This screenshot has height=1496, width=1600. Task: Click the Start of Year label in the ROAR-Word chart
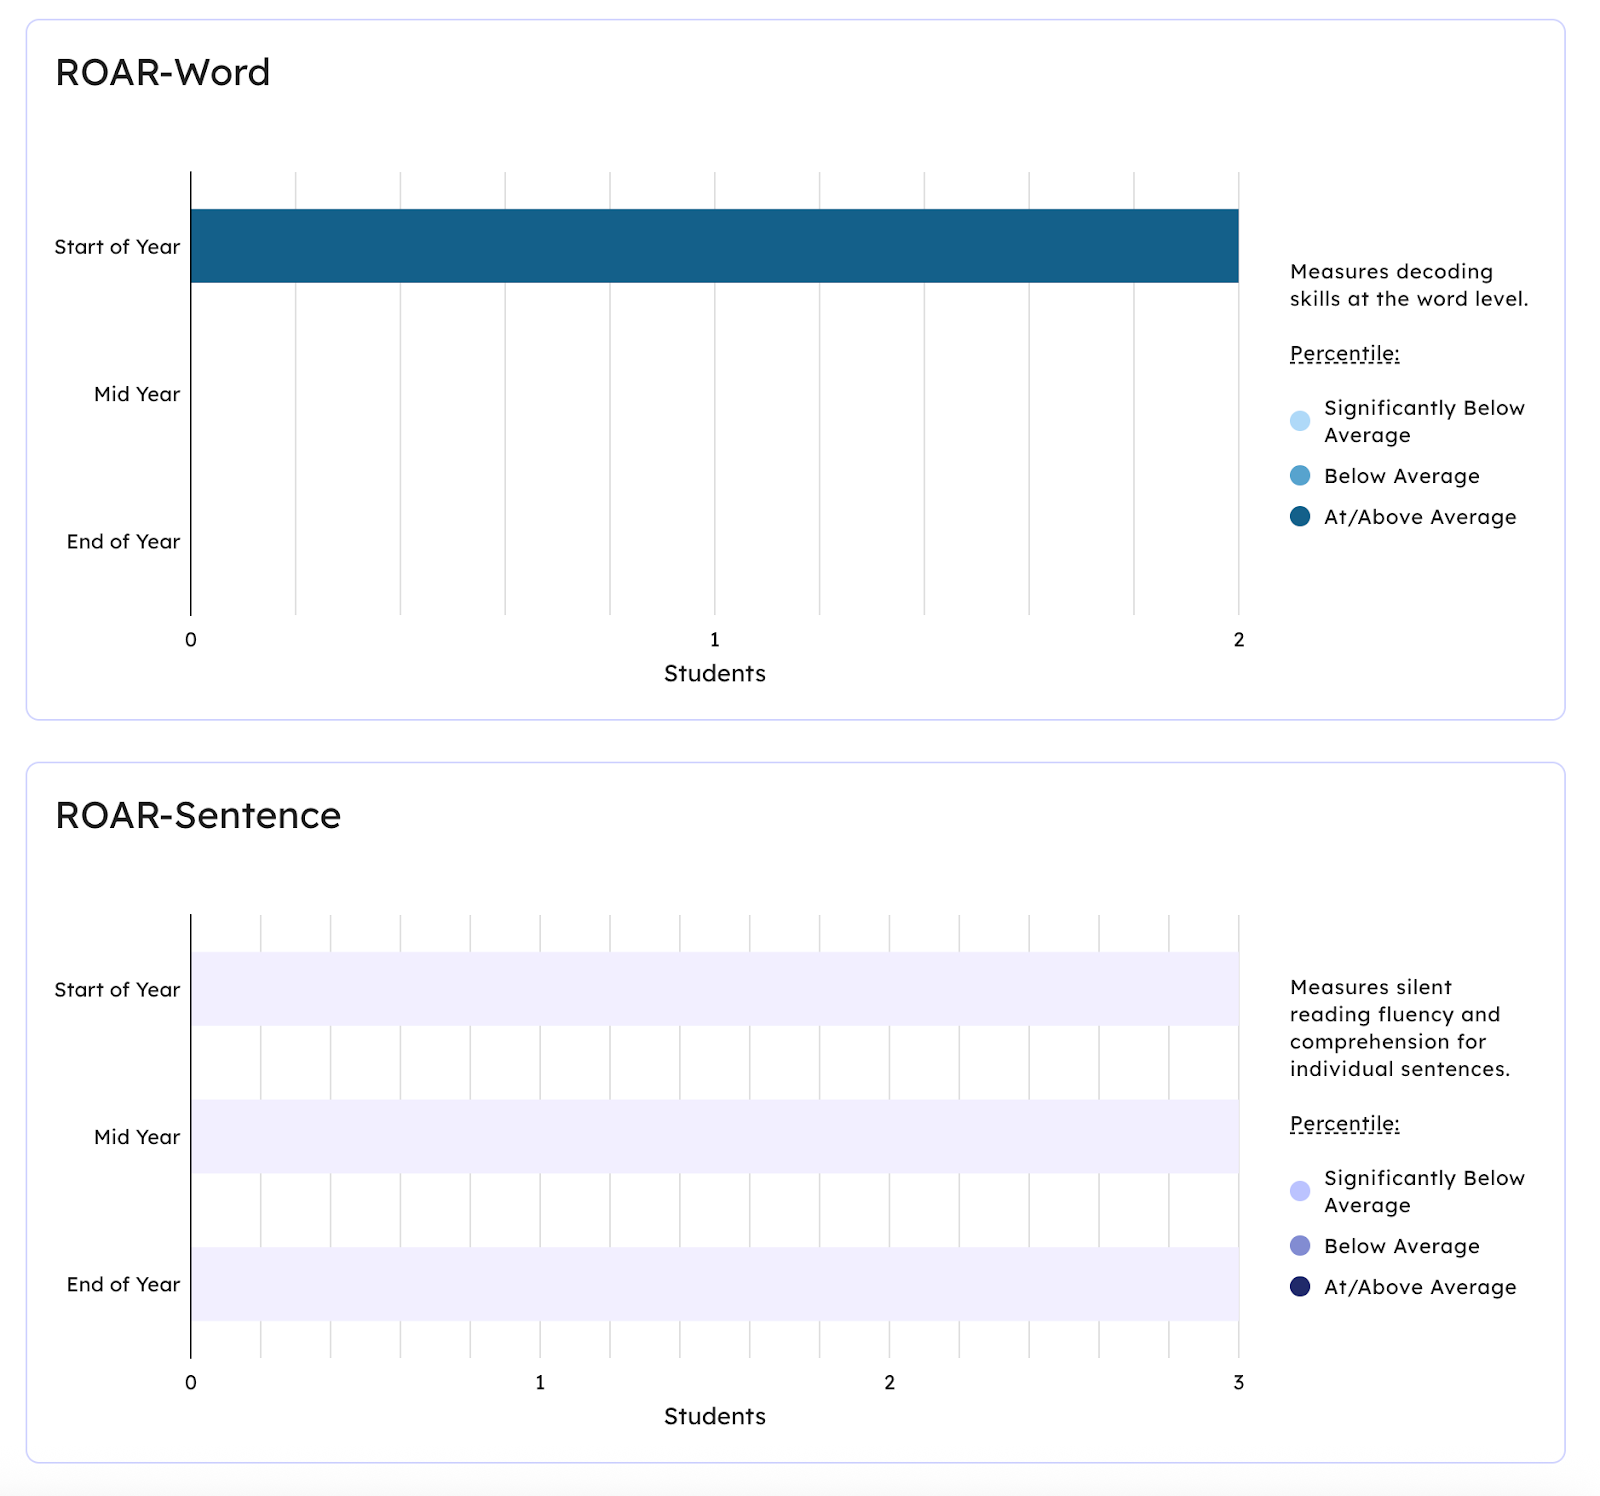117,247
